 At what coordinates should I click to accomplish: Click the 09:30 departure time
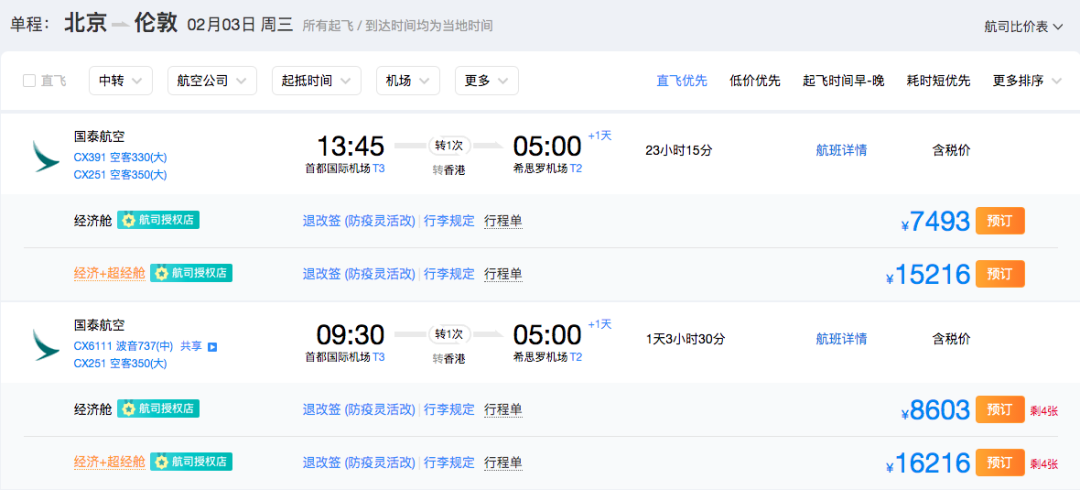[x=351, y=334]
